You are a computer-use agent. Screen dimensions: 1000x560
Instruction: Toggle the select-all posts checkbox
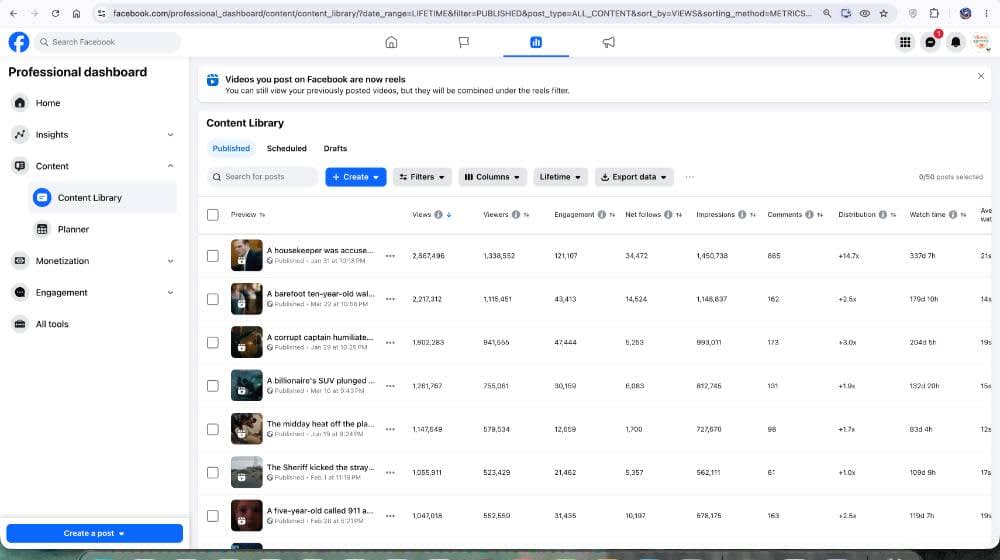(212, 215)
